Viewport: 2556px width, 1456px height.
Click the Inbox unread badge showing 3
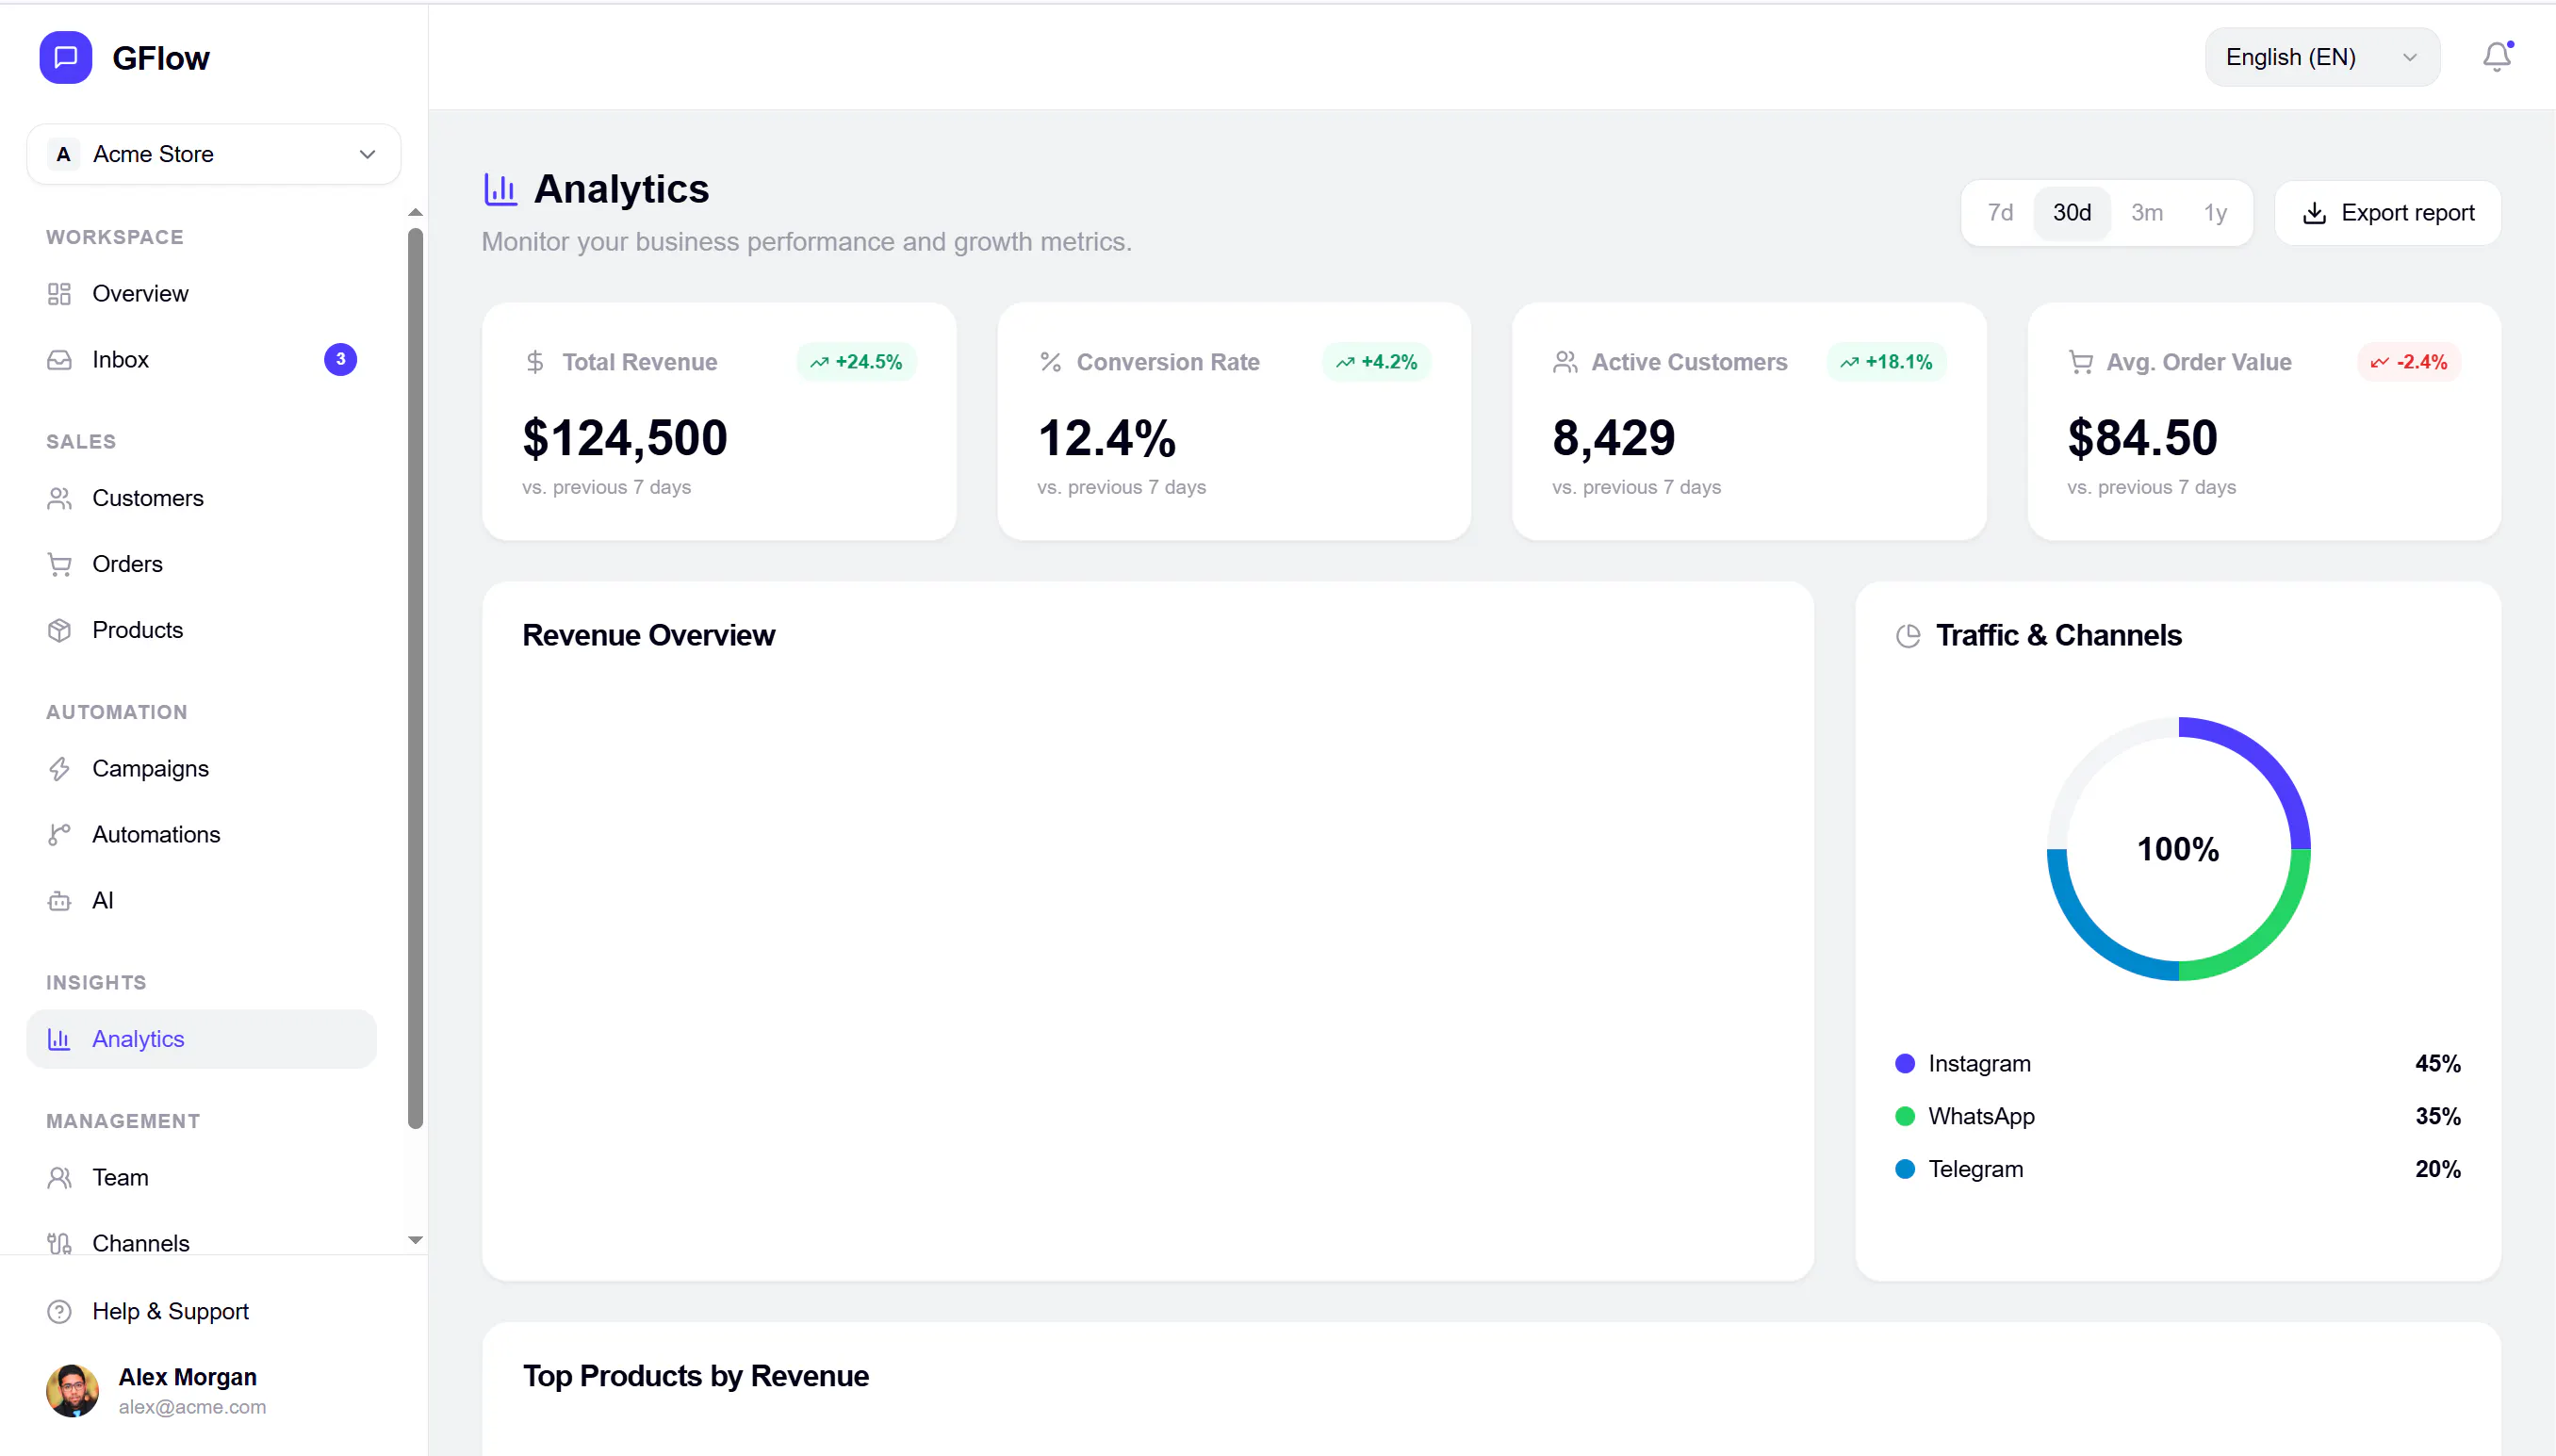pos(340,359)
